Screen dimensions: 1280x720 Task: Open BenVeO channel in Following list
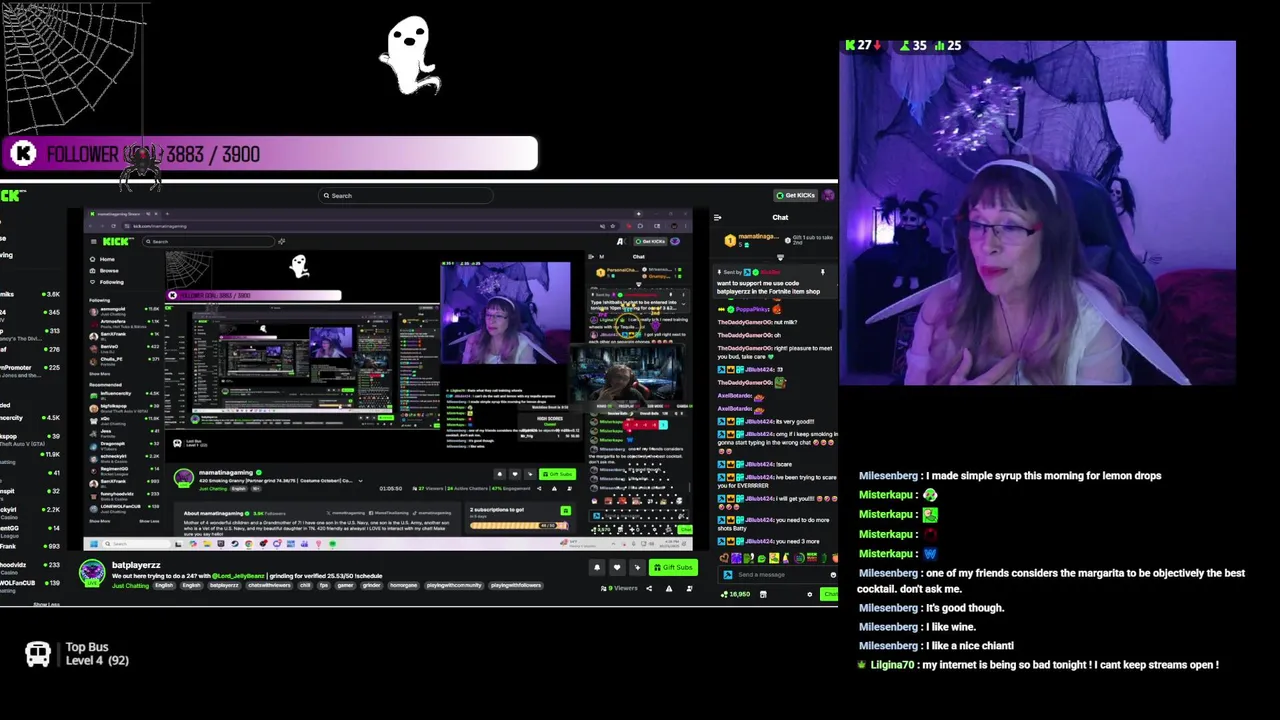(x=124, y=347)
